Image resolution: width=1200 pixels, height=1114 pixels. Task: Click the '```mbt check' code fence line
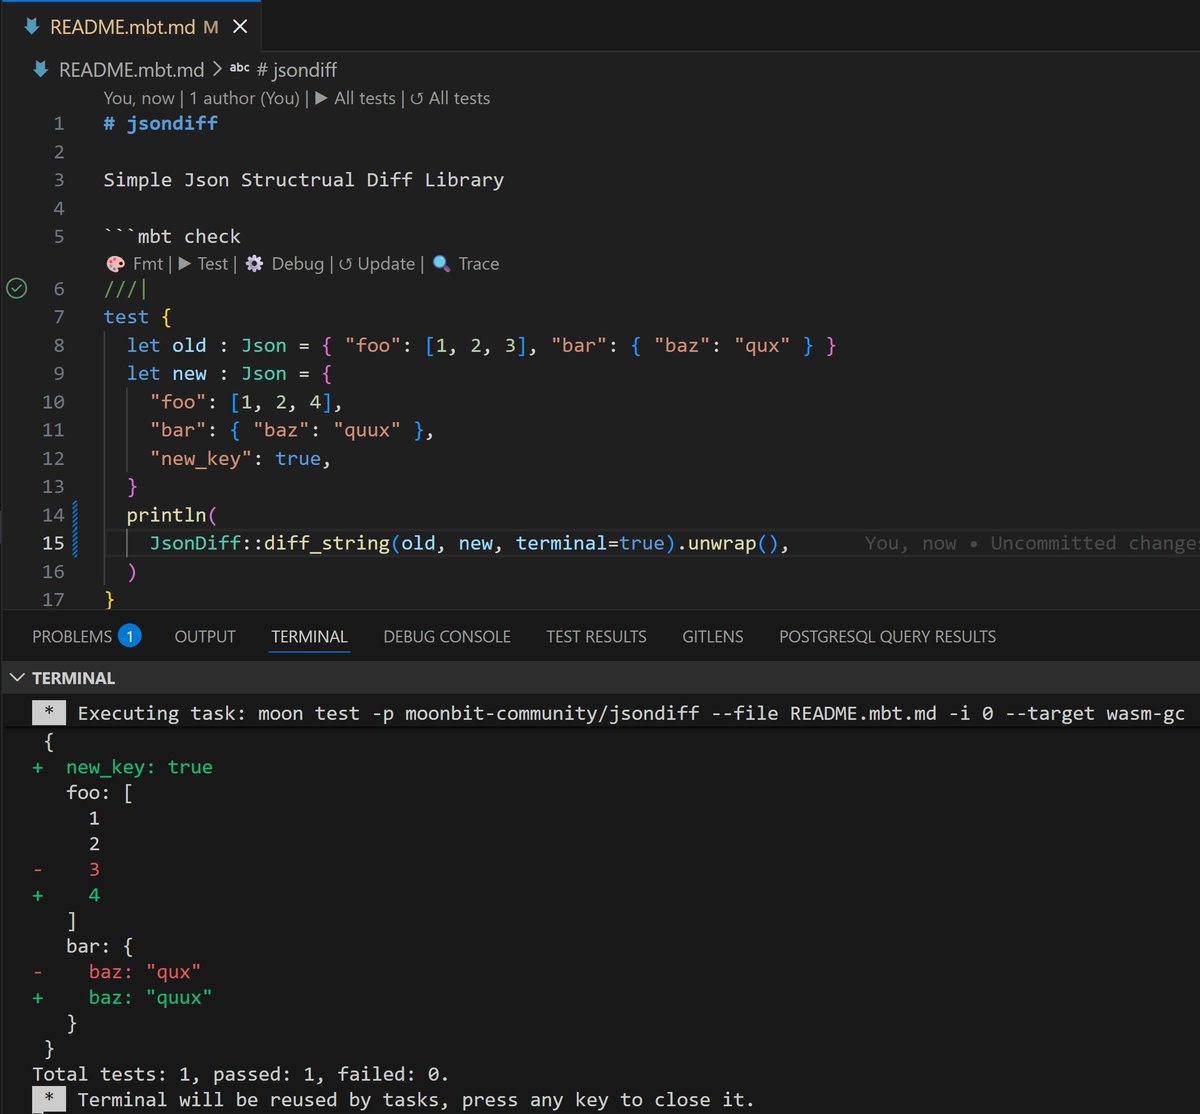[x=172, y=236]
